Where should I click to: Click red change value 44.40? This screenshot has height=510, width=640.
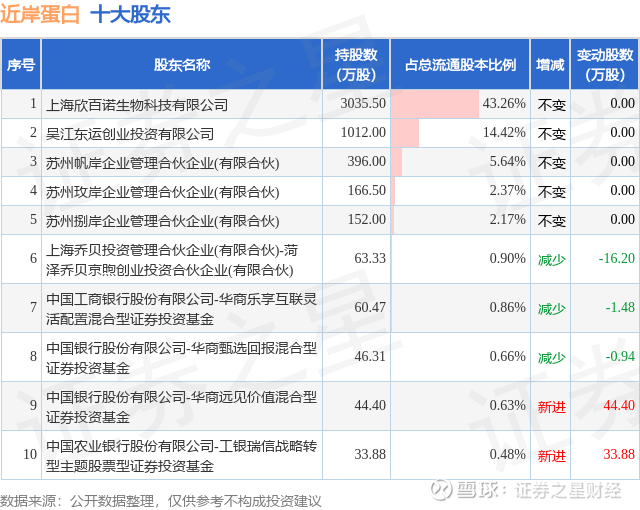[619, 405]
